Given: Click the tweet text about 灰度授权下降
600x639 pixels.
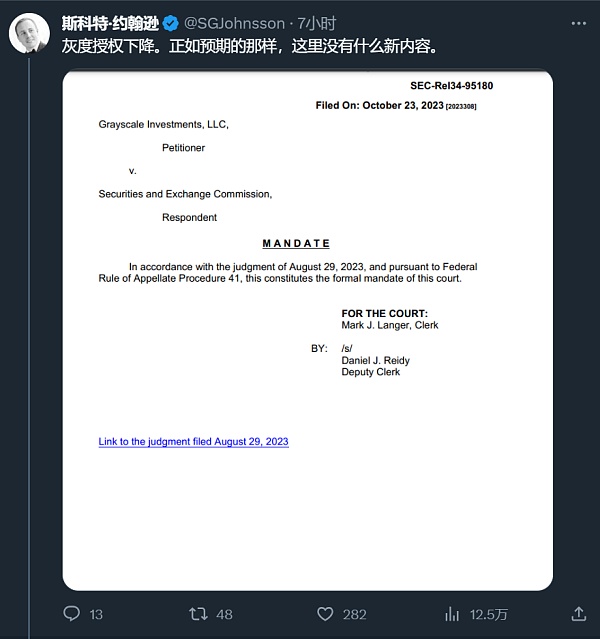Looking at the screenshot, I should (x=250, y=46).
